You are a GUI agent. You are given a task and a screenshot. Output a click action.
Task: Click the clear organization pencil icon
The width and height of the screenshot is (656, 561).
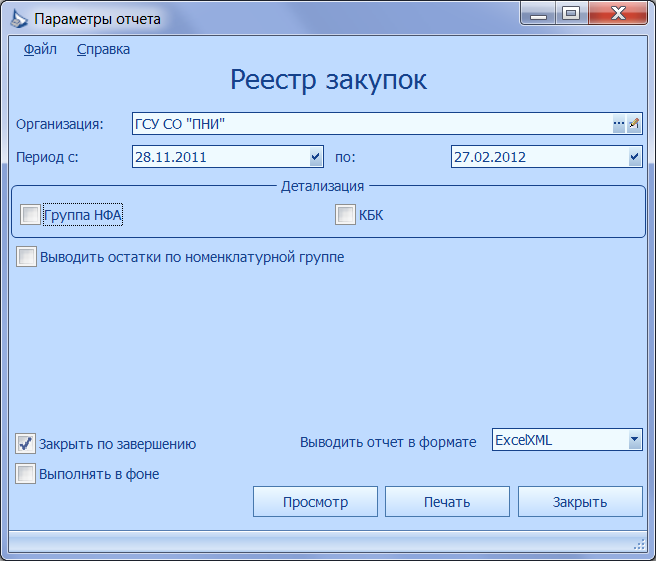(x=634, y=124)
